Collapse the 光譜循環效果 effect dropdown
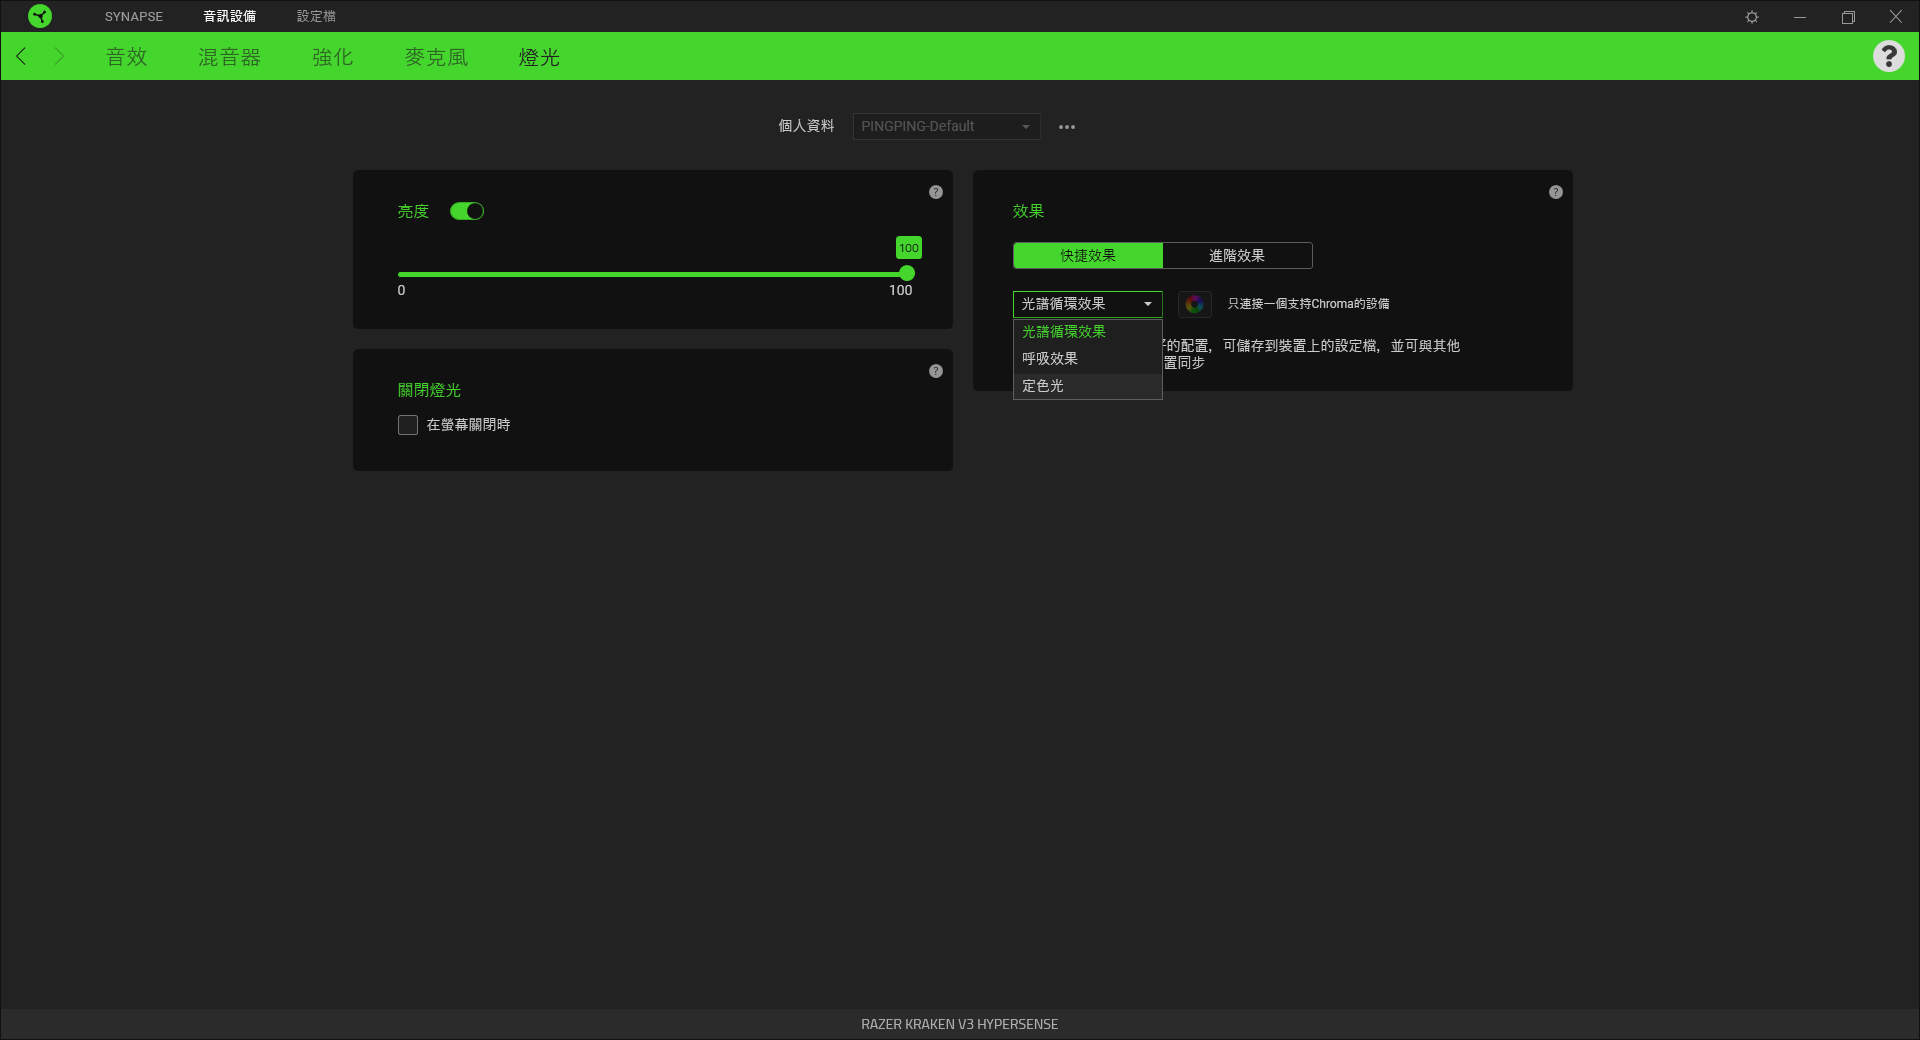 [x=1088, y=304]
